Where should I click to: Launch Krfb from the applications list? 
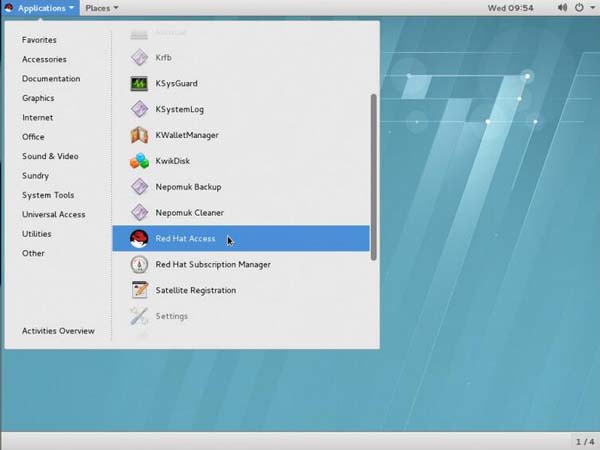[166, 57]
